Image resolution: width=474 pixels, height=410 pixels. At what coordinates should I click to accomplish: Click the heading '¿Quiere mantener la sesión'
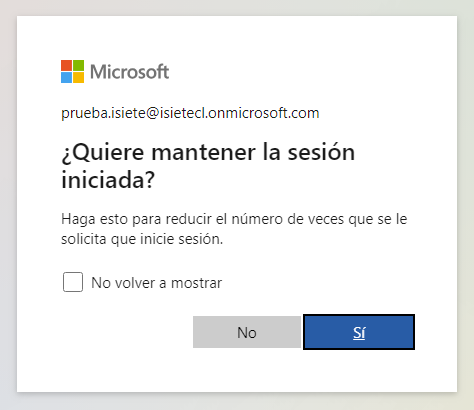[x=208, y=153]
